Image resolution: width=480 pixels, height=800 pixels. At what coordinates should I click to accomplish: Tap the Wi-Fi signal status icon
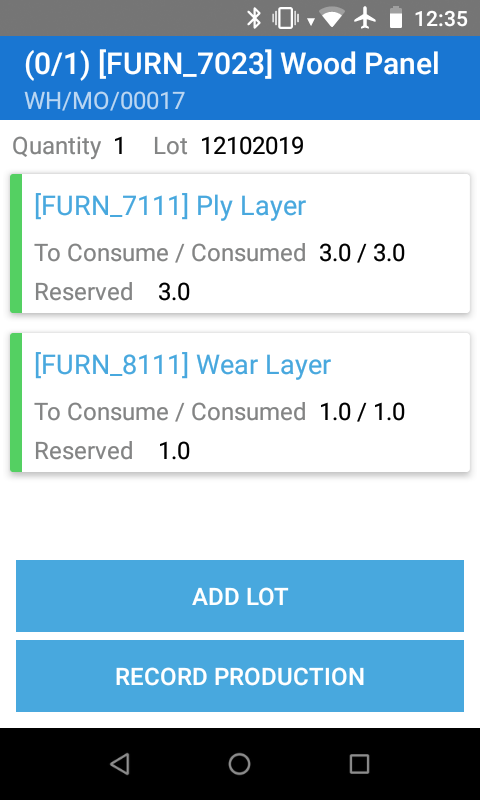[x=331, y=19]
